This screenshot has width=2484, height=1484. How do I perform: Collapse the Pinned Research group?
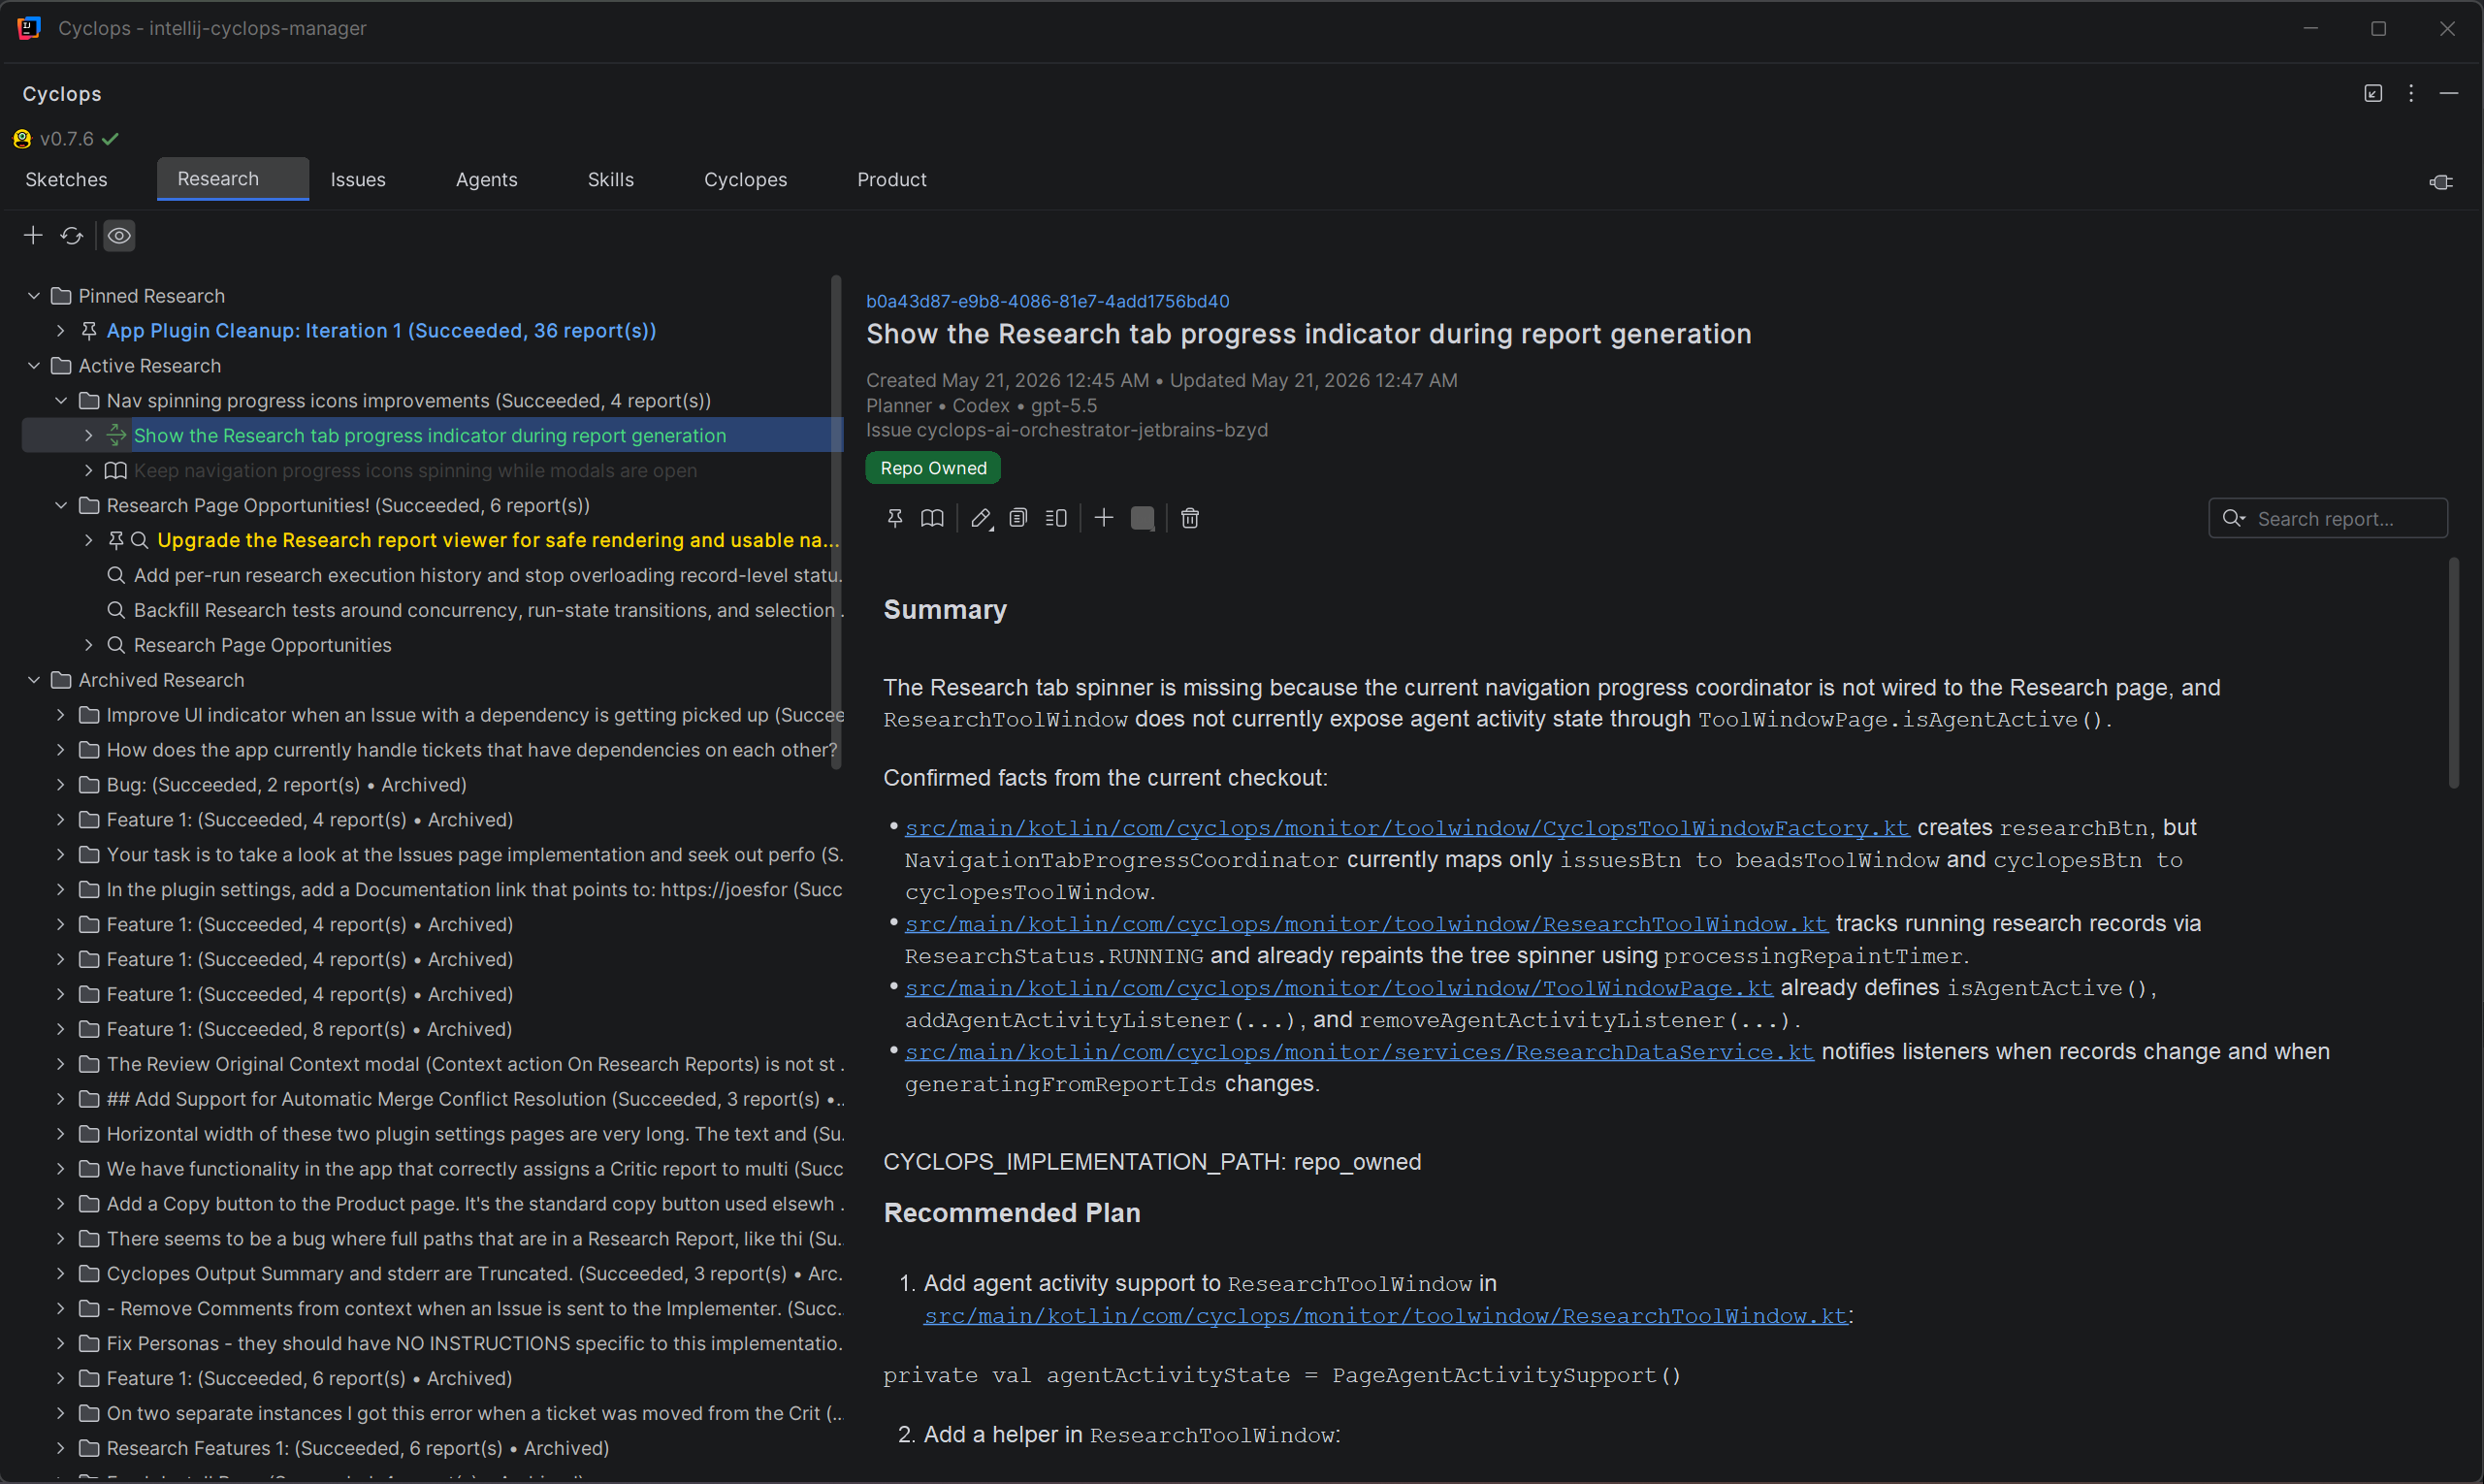34,296
